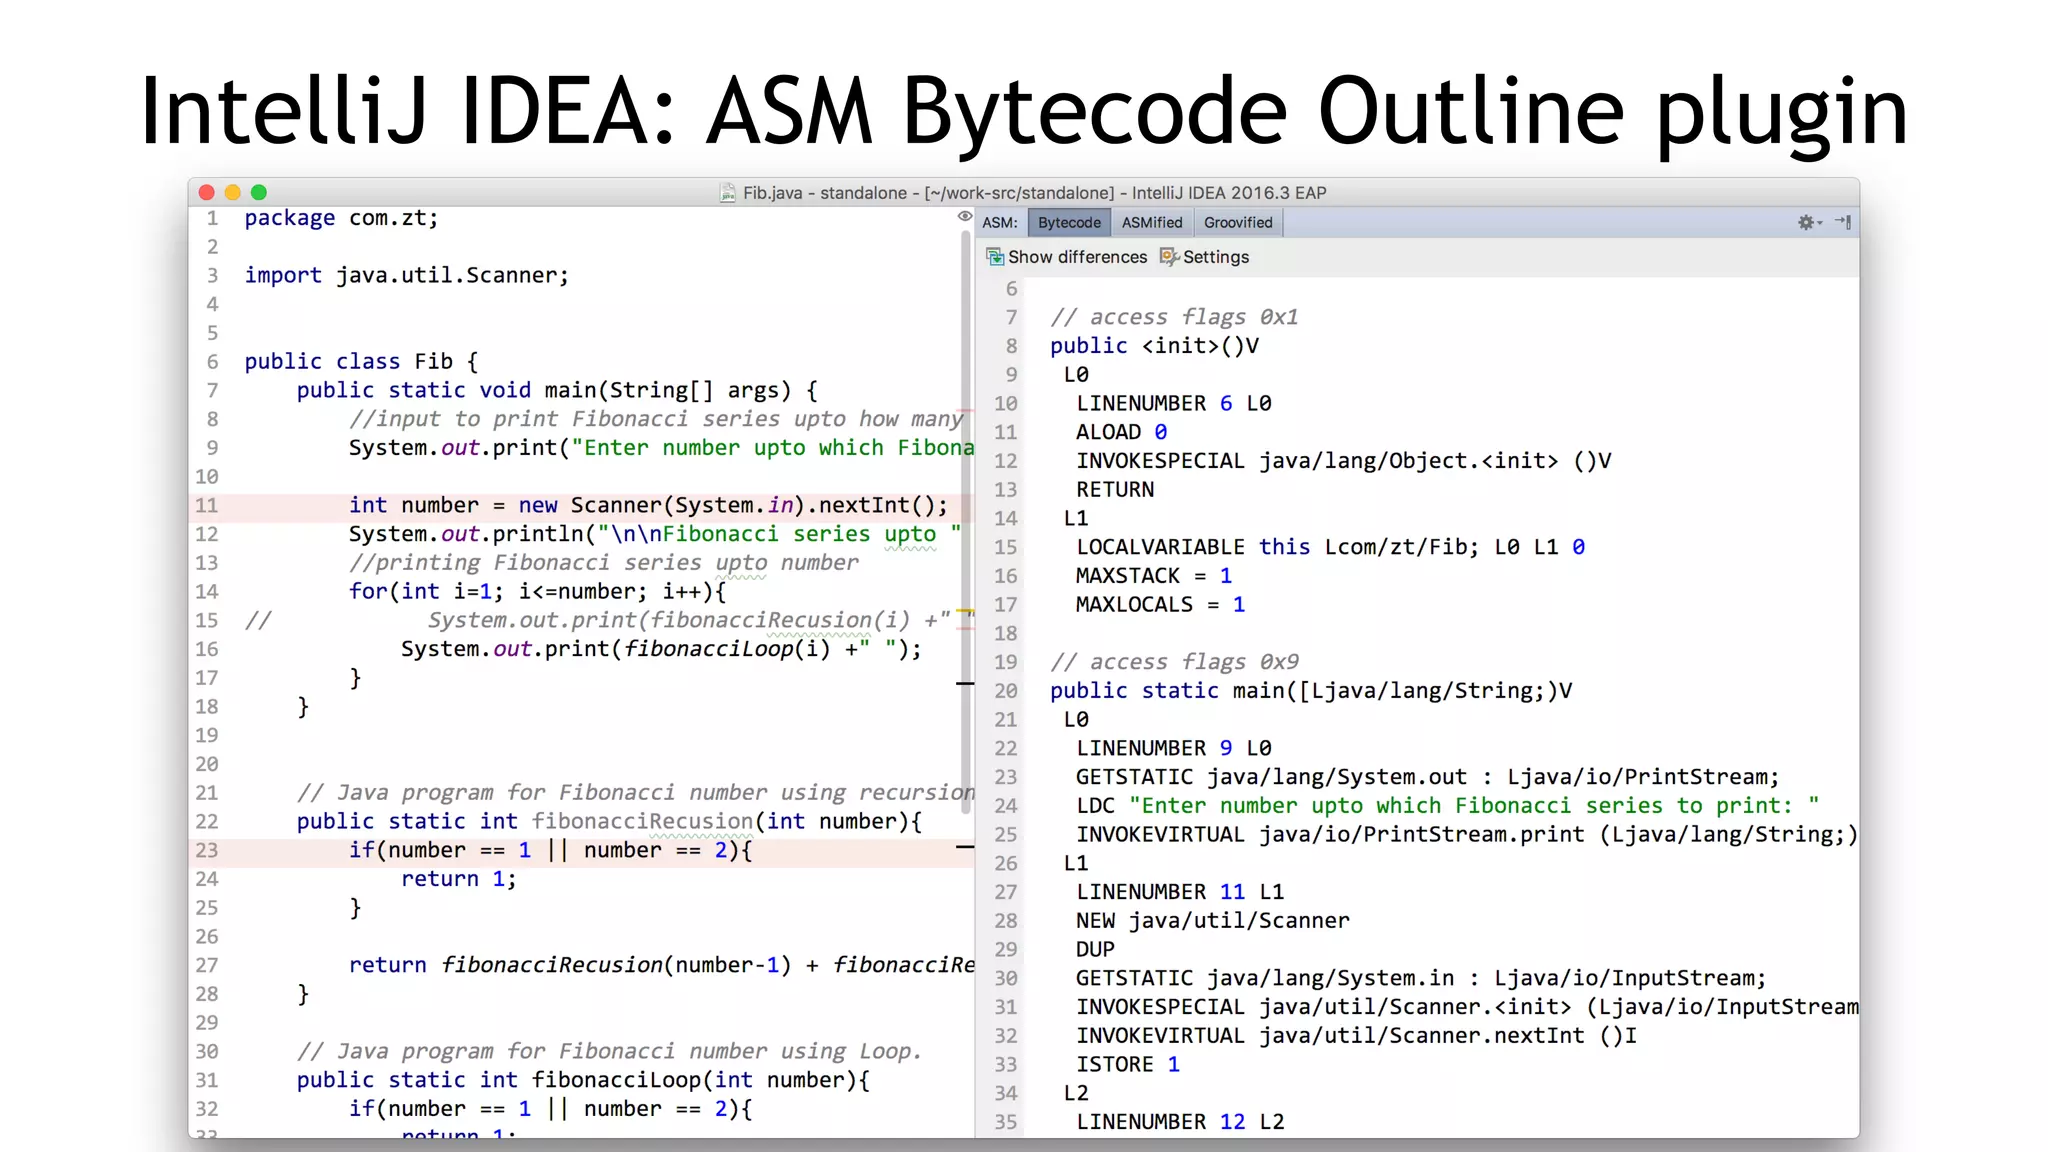2048x1152 pixels.
Task: Click 'INVOKESPECIAL java/lang/Object.<init>' line
Action: pos(1343,461)
